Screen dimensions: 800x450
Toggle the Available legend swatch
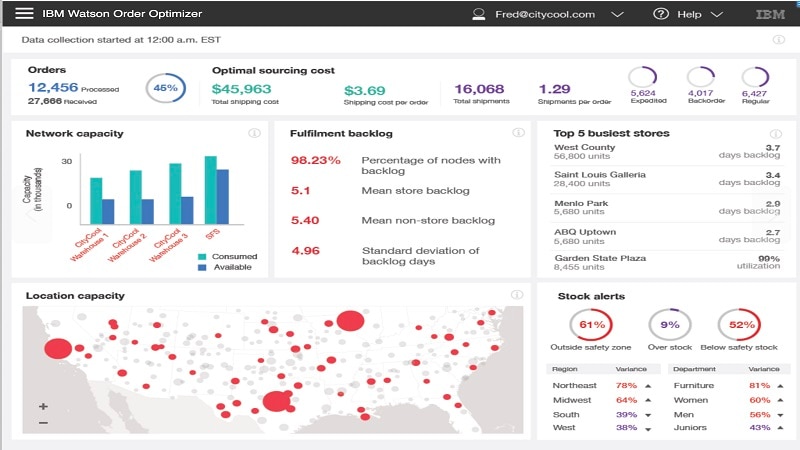click(x=202, y=267)
